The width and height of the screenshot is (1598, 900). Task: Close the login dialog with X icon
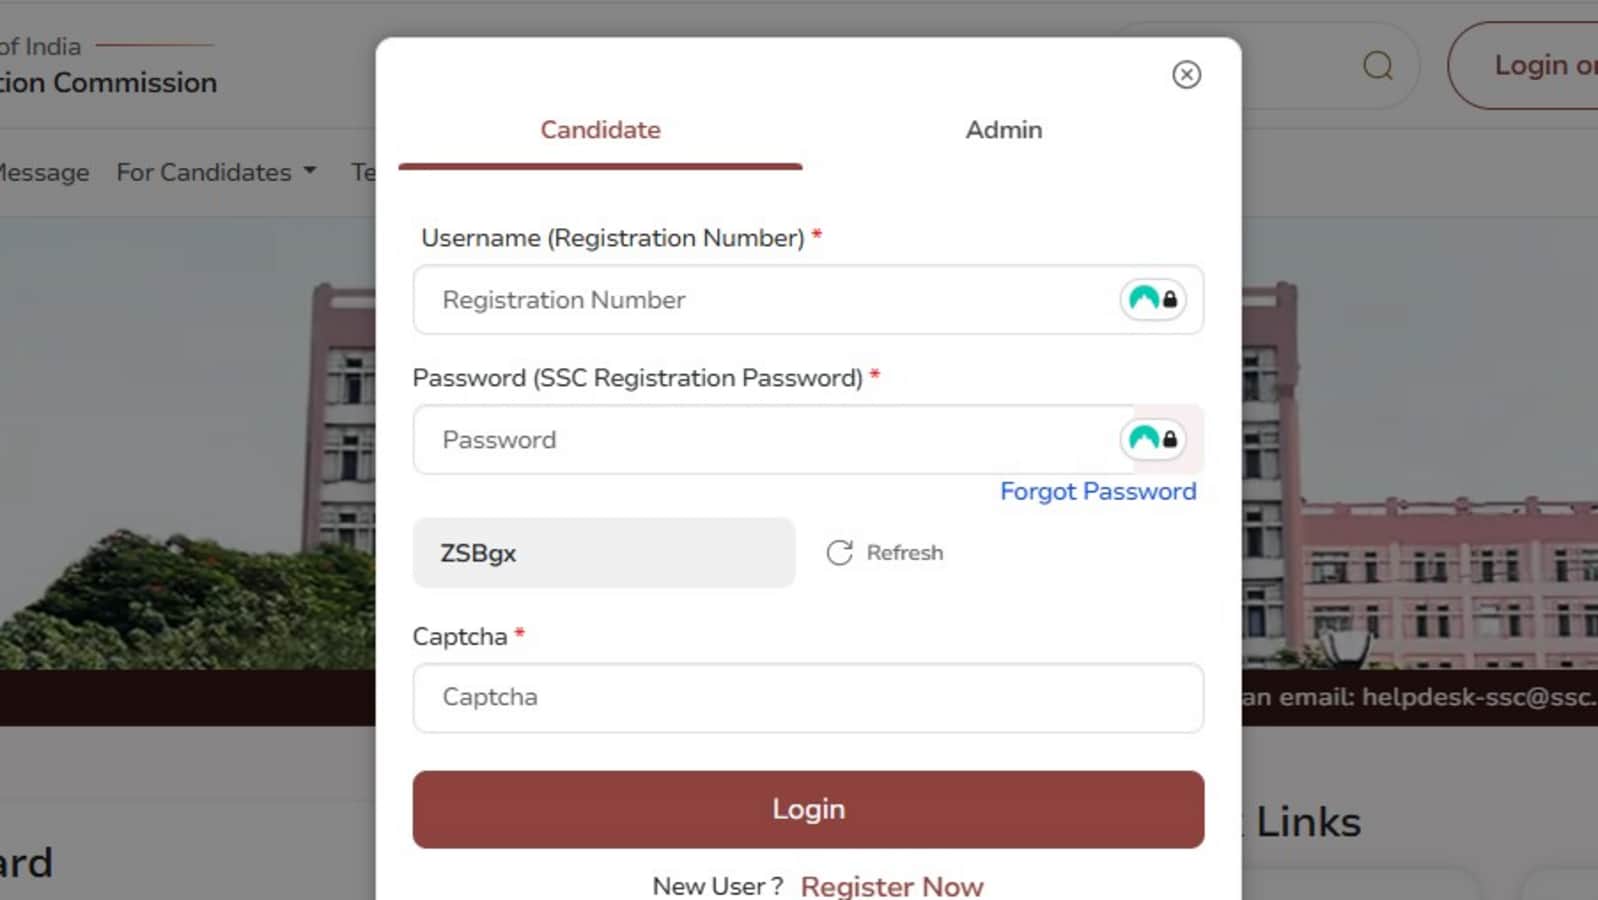(1186, 75)
